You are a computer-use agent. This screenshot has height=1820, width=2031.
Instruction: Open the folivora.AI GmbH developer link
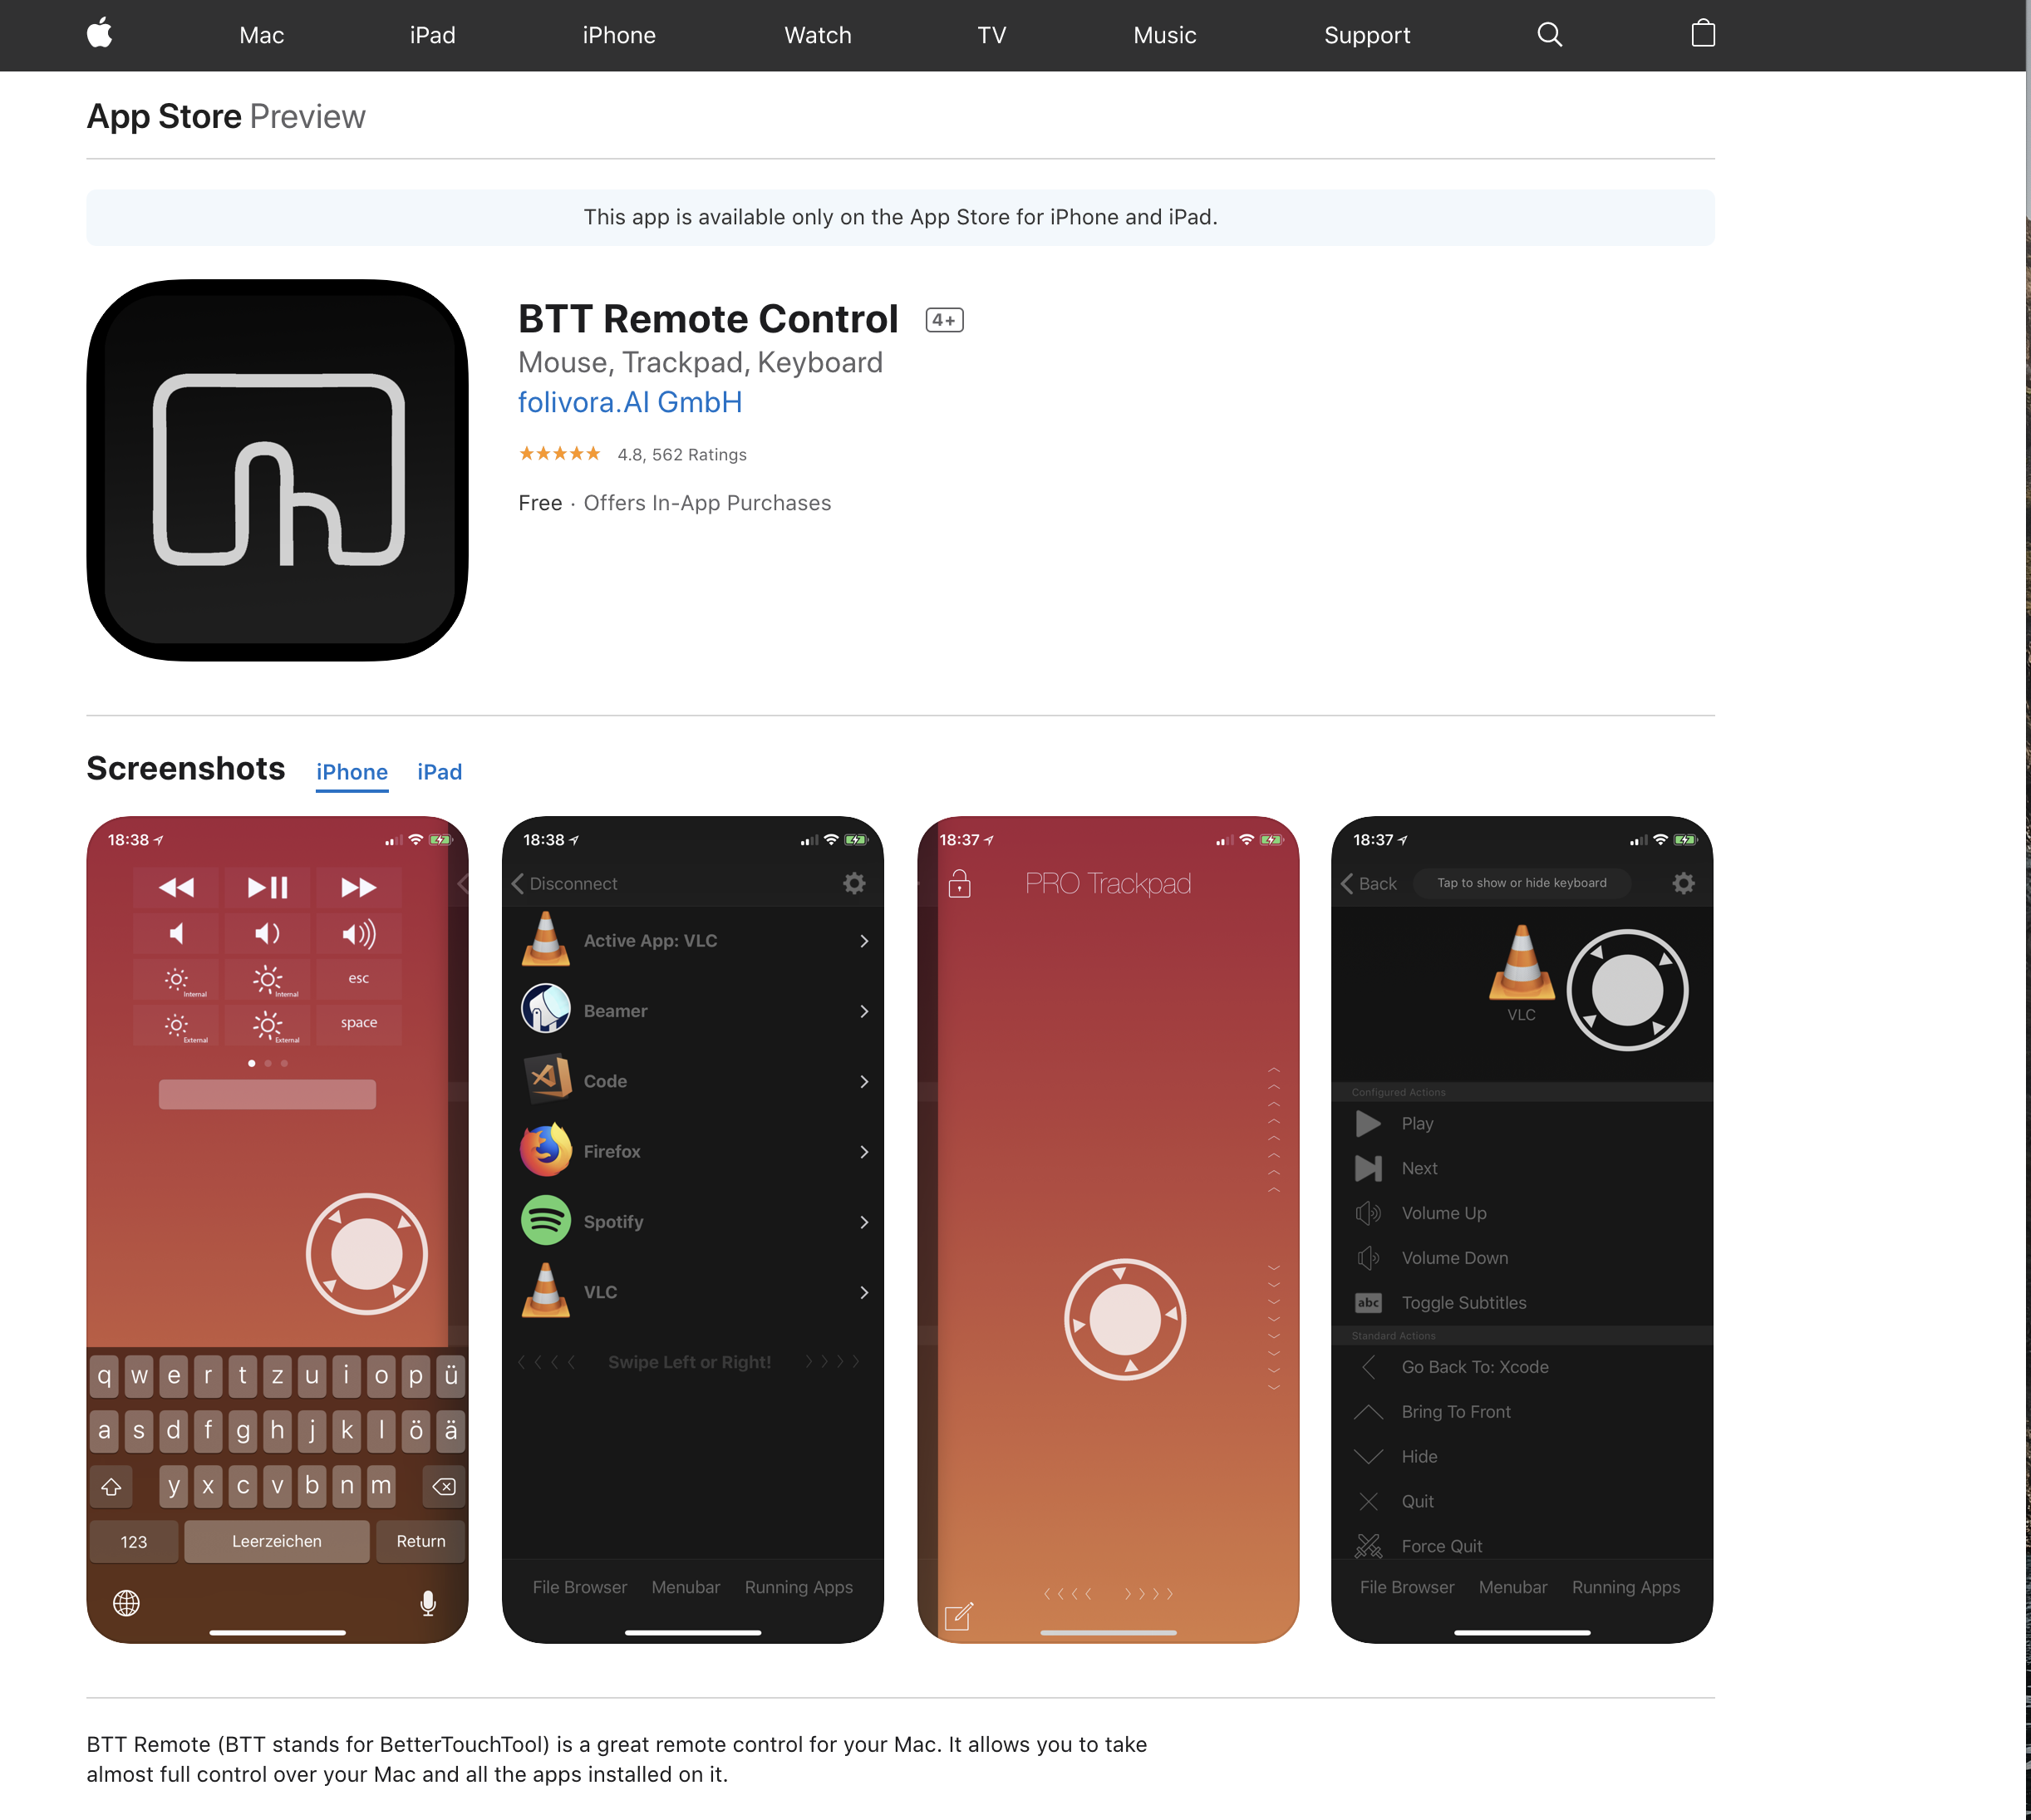pyautogui.click(x=629, y=401)
